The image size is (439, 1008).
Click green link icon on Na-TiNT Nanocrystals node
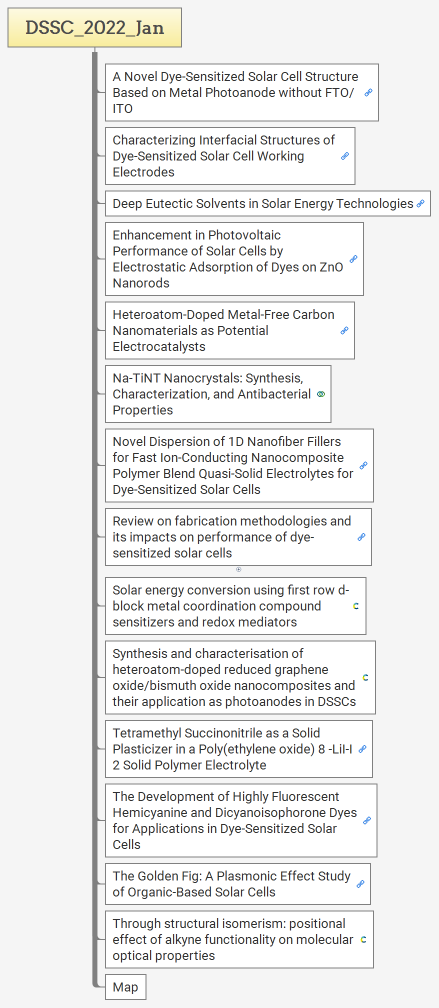321,394
